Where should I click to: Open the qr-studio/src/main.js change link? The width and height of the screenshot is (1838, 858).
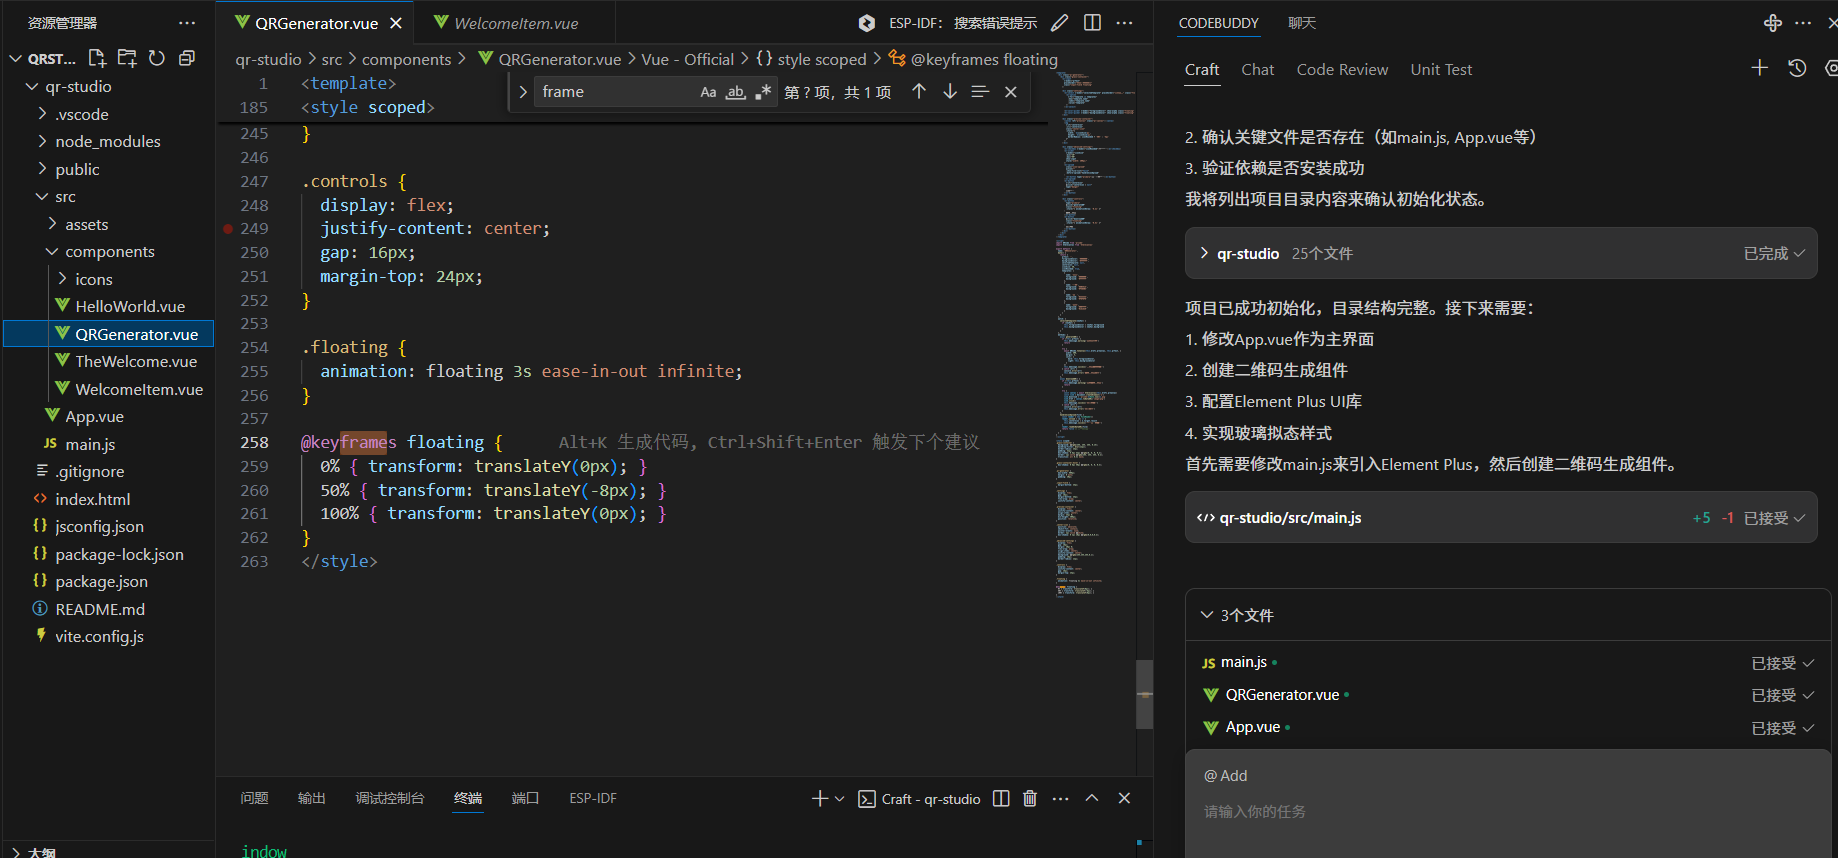tap(1290, 518)
